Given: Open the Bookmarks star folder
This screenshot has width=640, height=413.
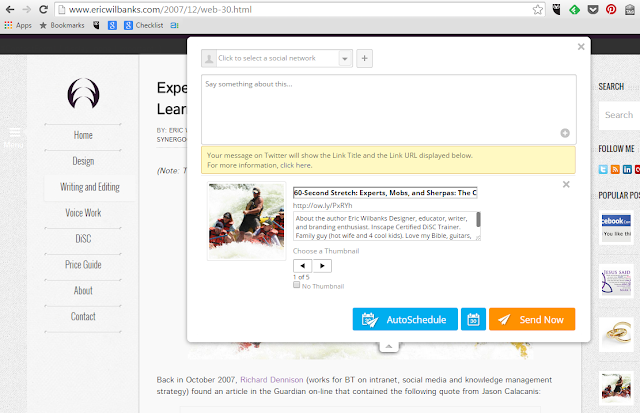Looking at the screenshot, I should [62, 25].
